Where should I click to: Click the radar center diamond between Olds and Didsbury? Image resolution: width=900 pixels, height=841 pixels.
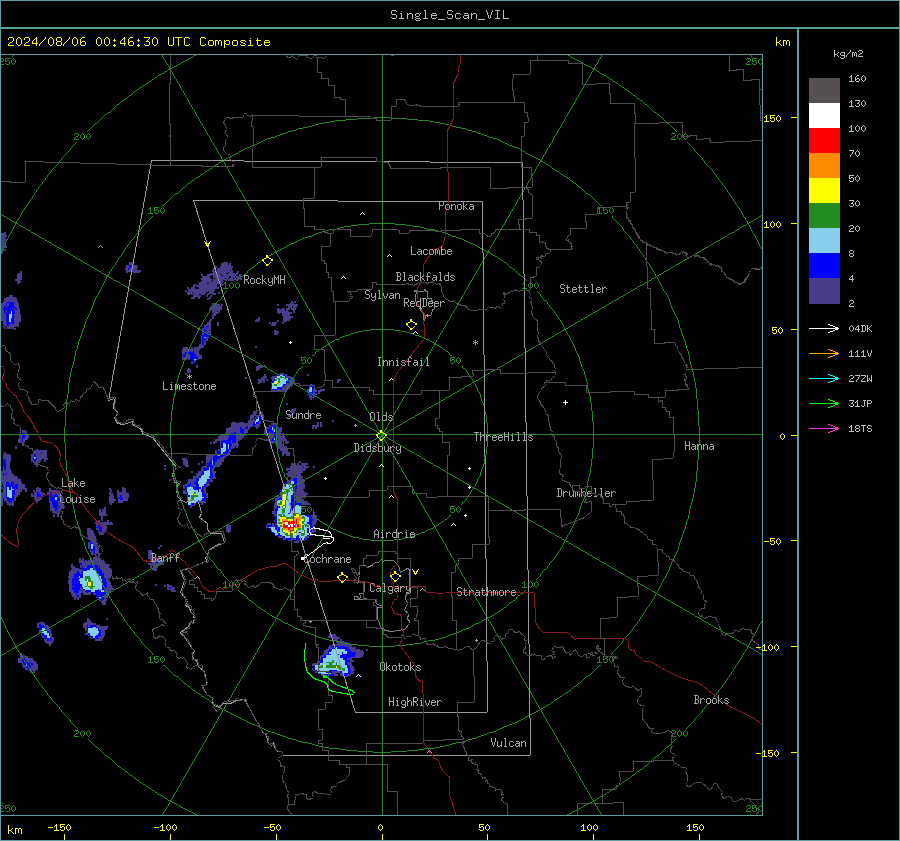(381, 436)
